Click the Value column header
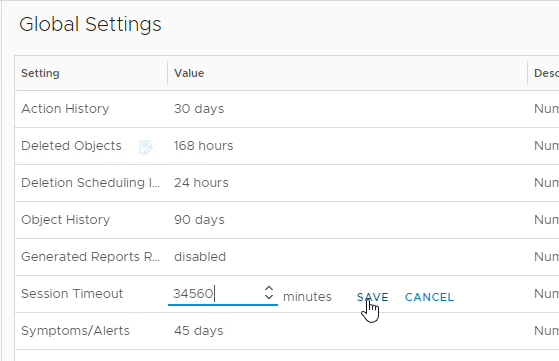Screen dimensions: 559x361 [x=189, y=73]
